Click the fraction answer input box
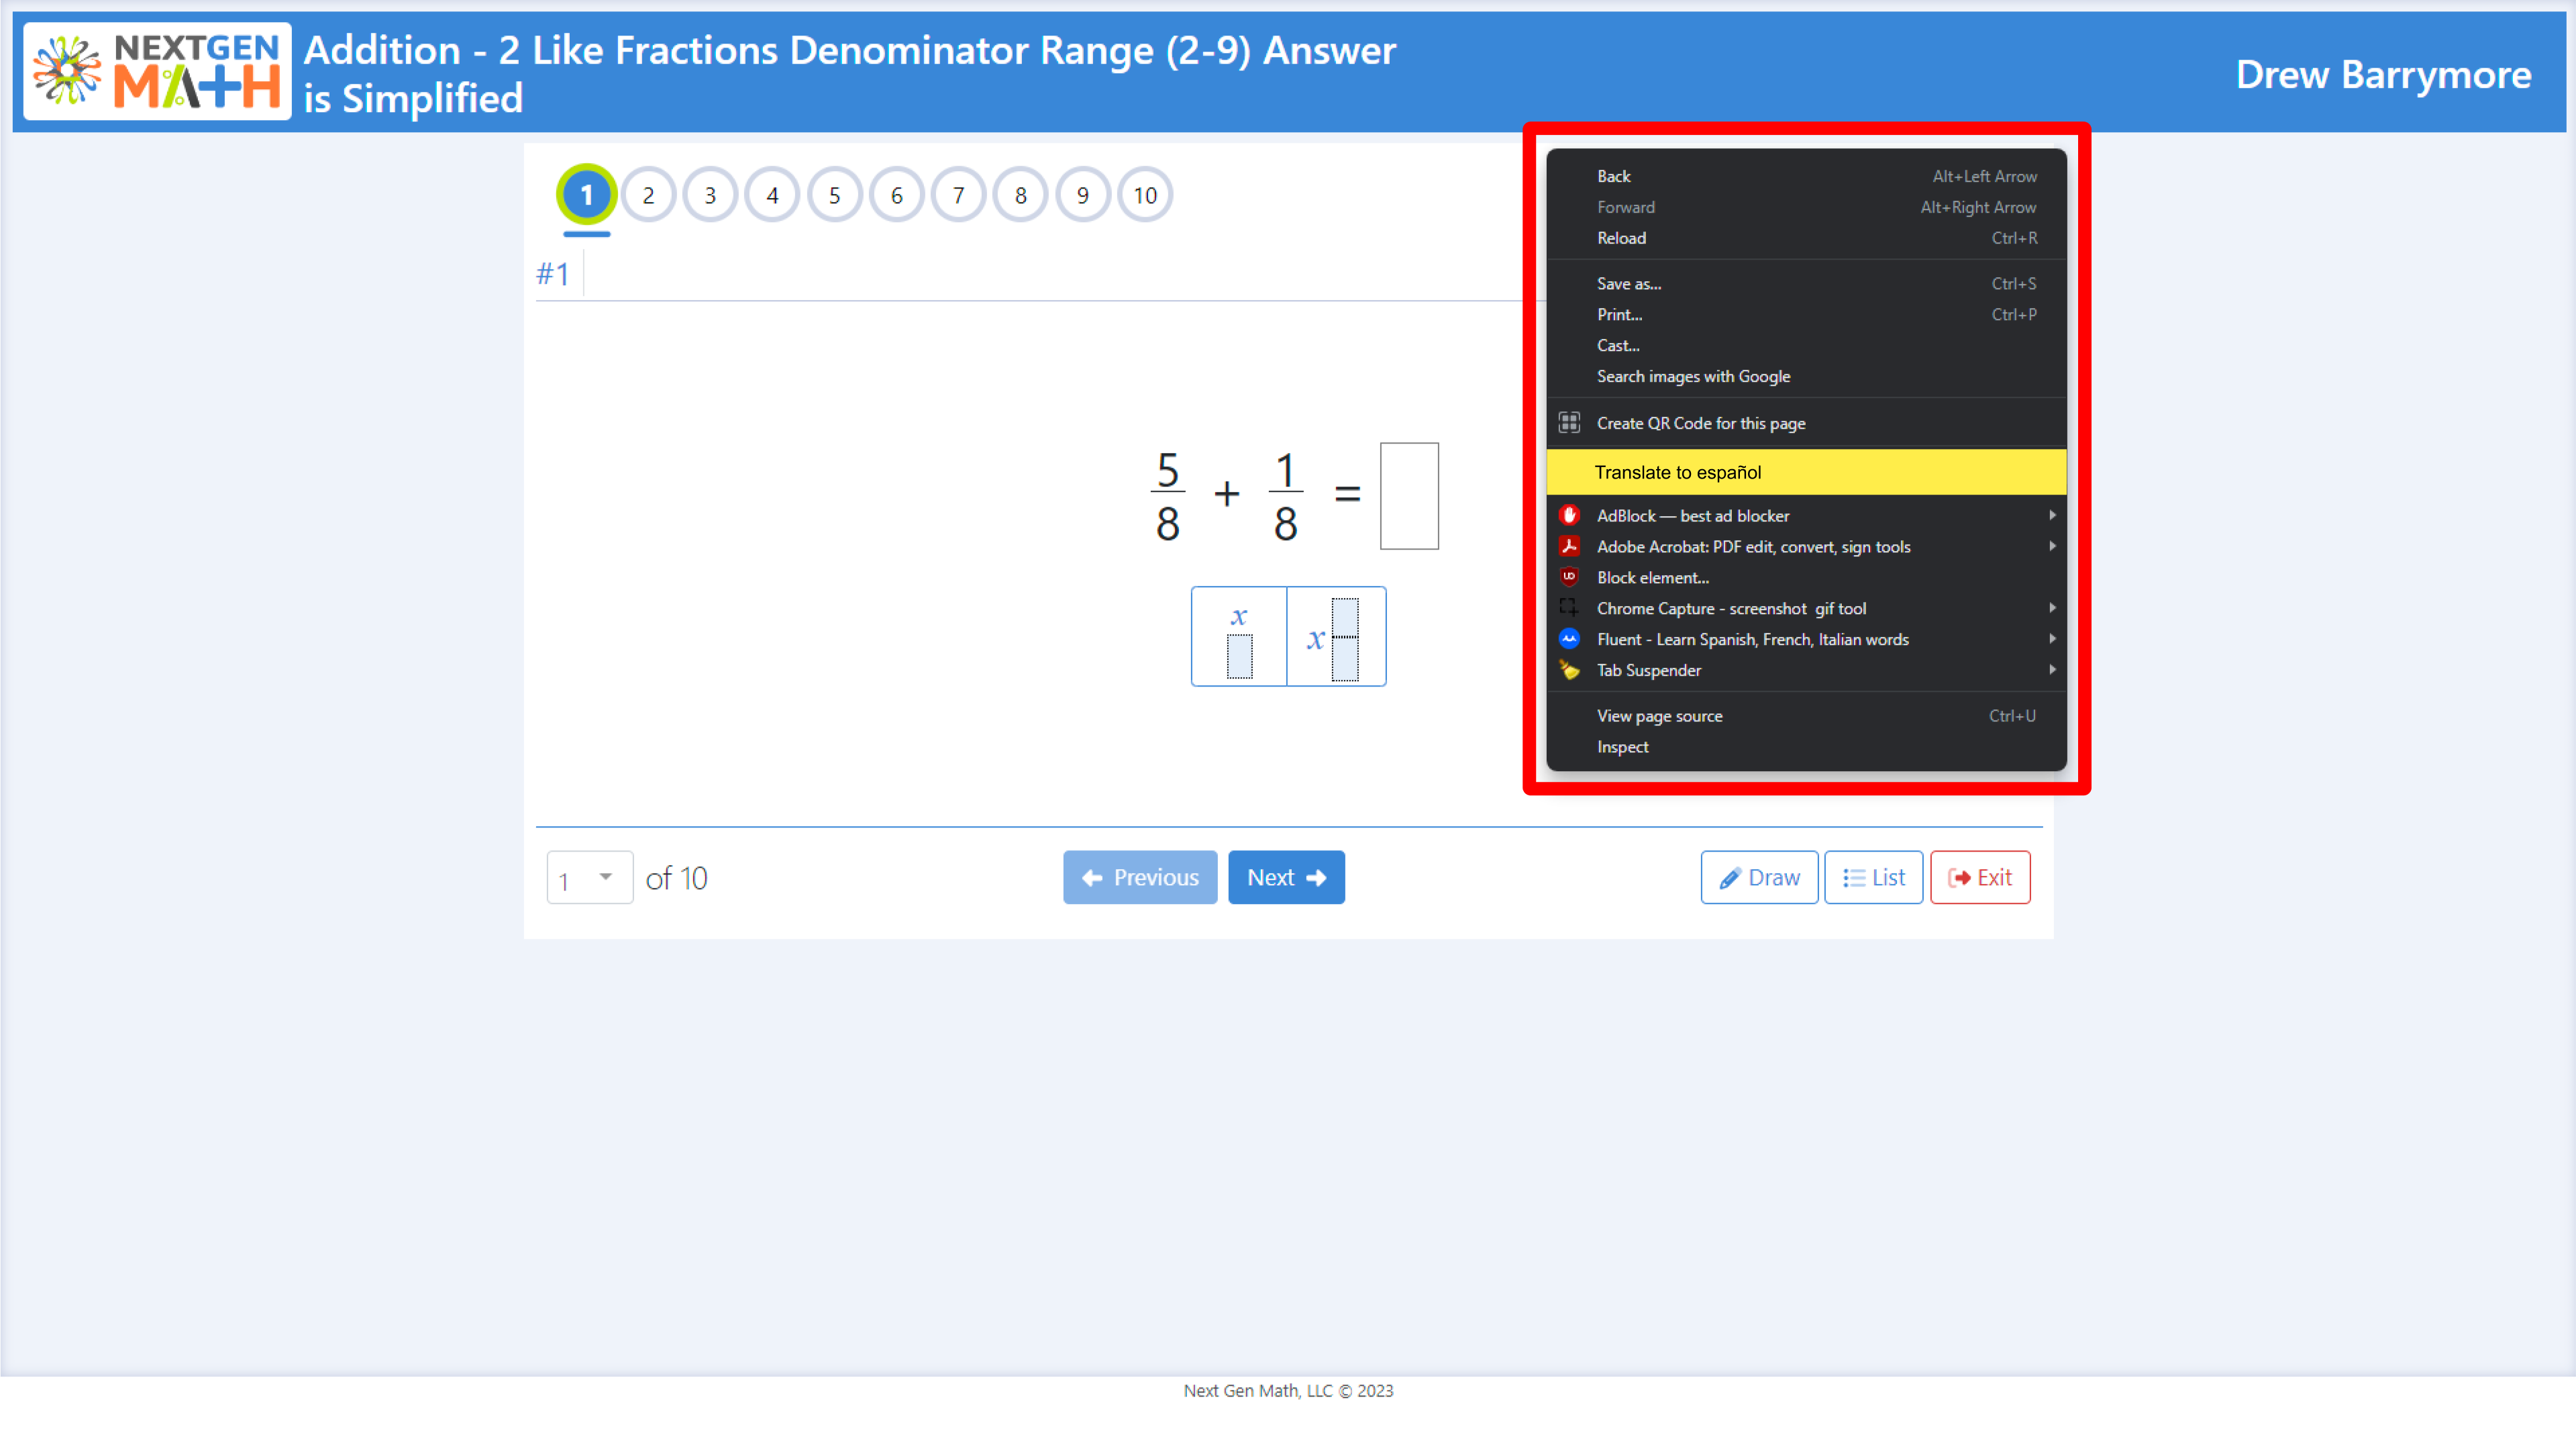 [1409, 495]
